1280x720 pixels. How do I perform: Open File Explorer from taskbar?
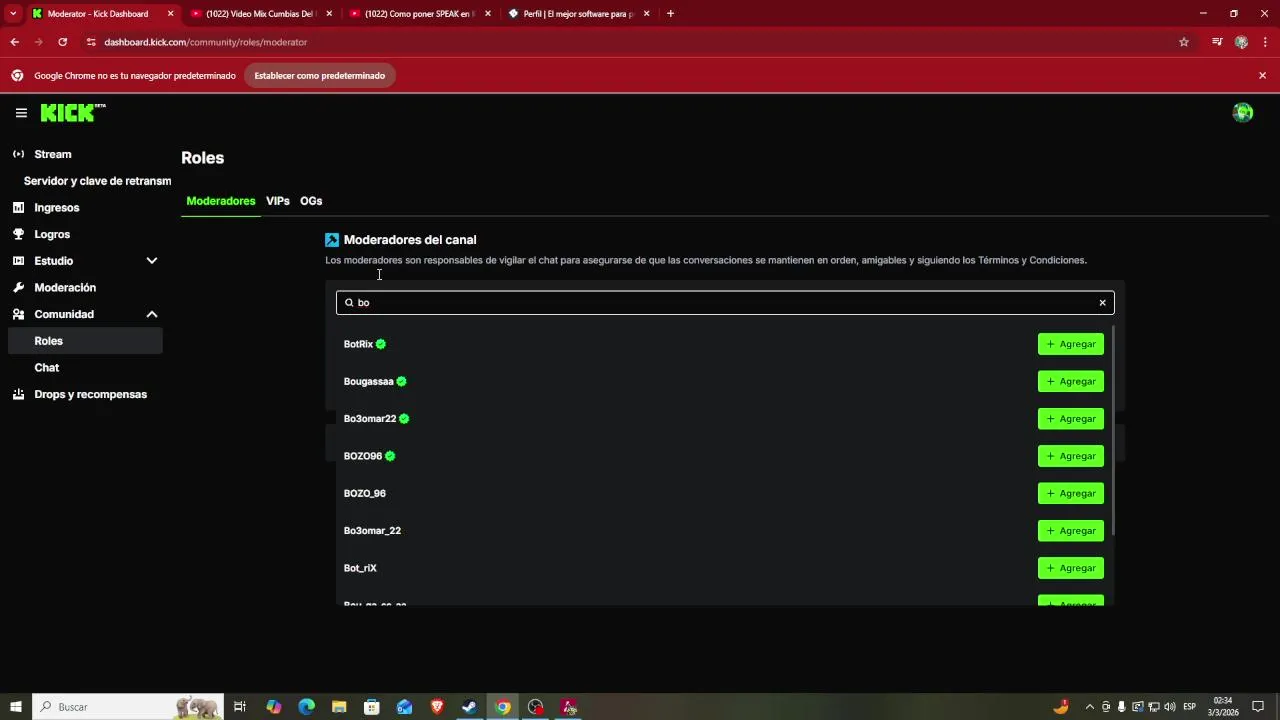(339, 707)
